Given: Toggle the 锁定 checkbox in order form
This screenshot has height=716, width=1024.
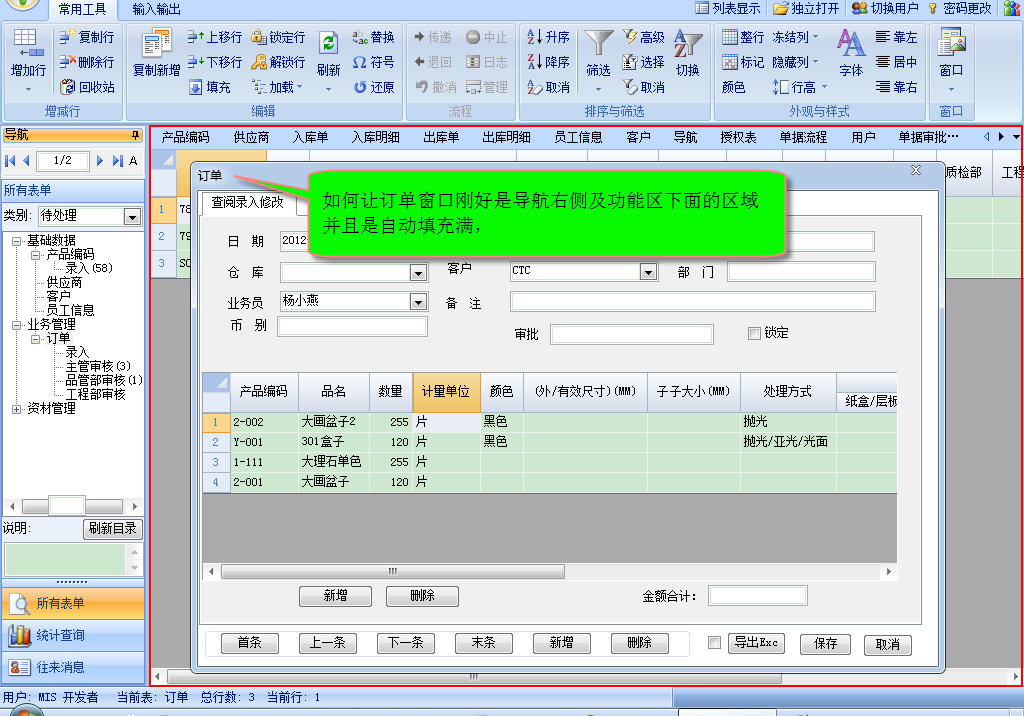Looking at the screenshot, I should pos(754,333).
